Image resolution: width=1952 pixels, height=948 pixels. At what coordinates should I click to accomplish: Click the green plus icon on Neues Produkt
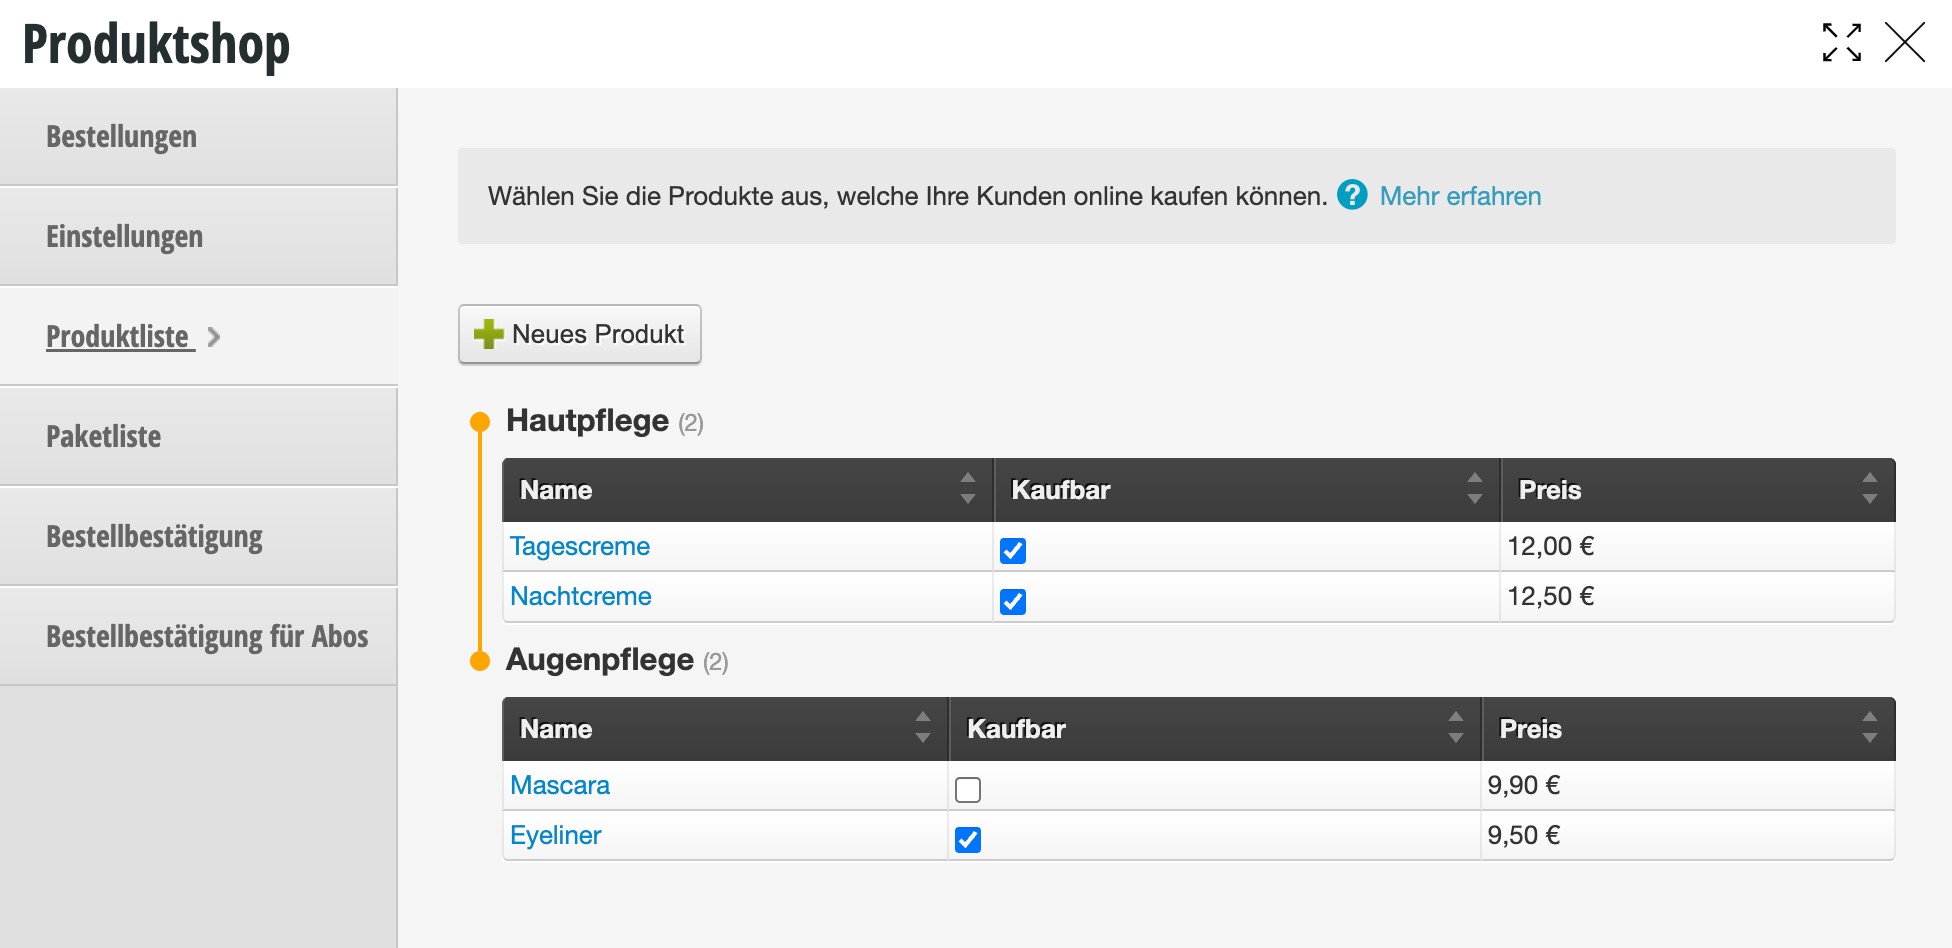coord(488,334)
